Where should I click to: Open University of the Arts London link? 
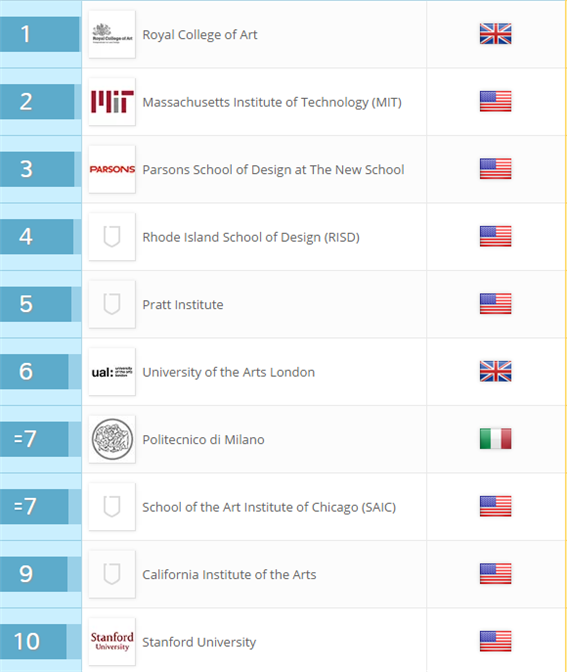228,372
